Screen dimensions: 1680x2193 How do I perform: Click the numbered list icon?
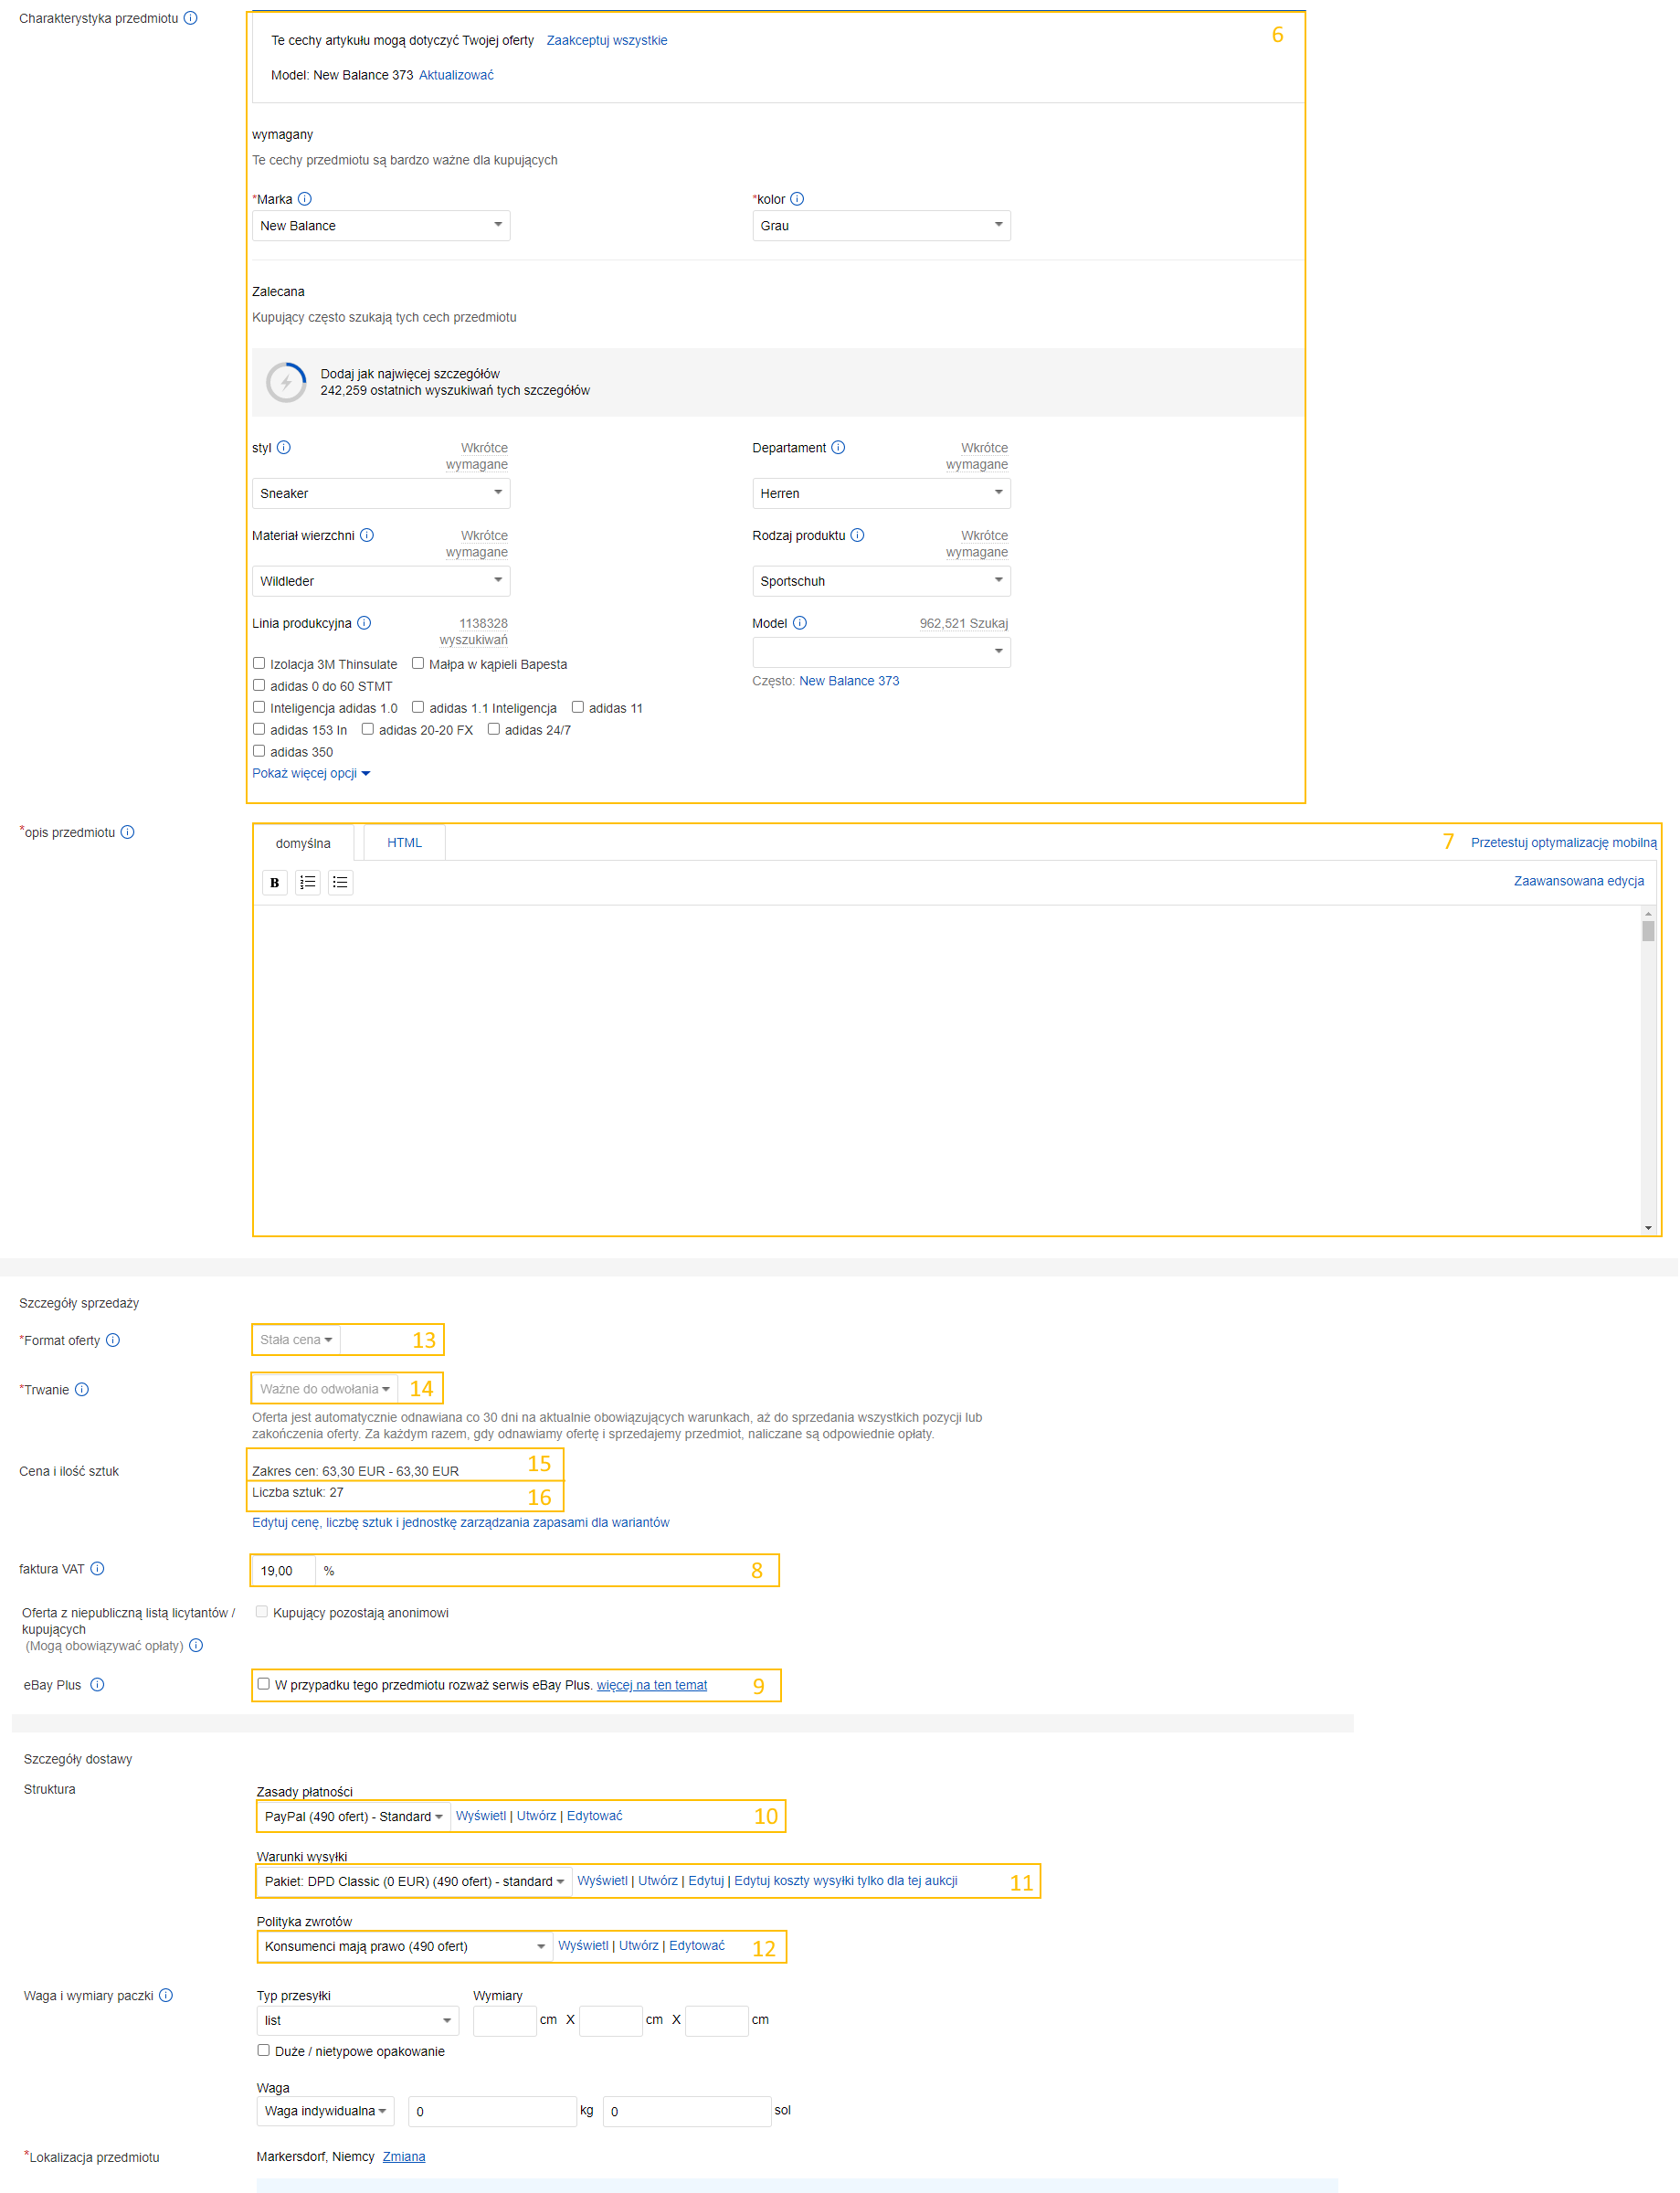[x=307, y=883]
